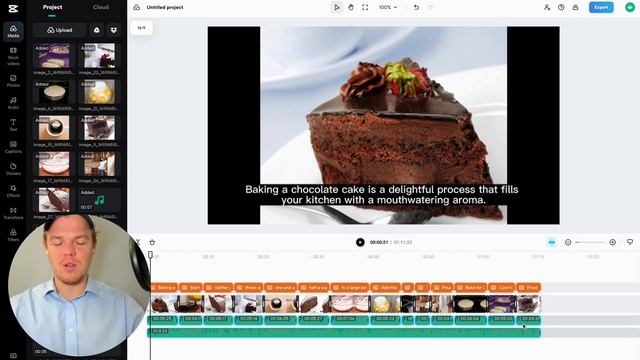This screenshot has height=360, width=640.
Task: Open the invite collaborators icon
Action: coord(547,7)
